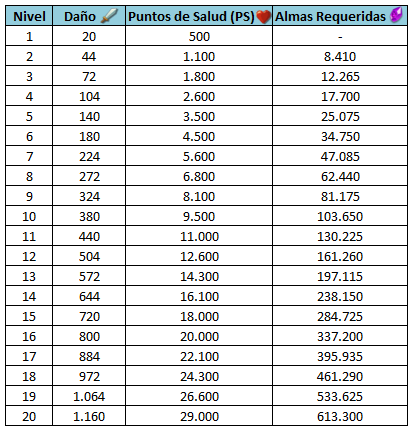Click the Daño header label

point(80,16)
